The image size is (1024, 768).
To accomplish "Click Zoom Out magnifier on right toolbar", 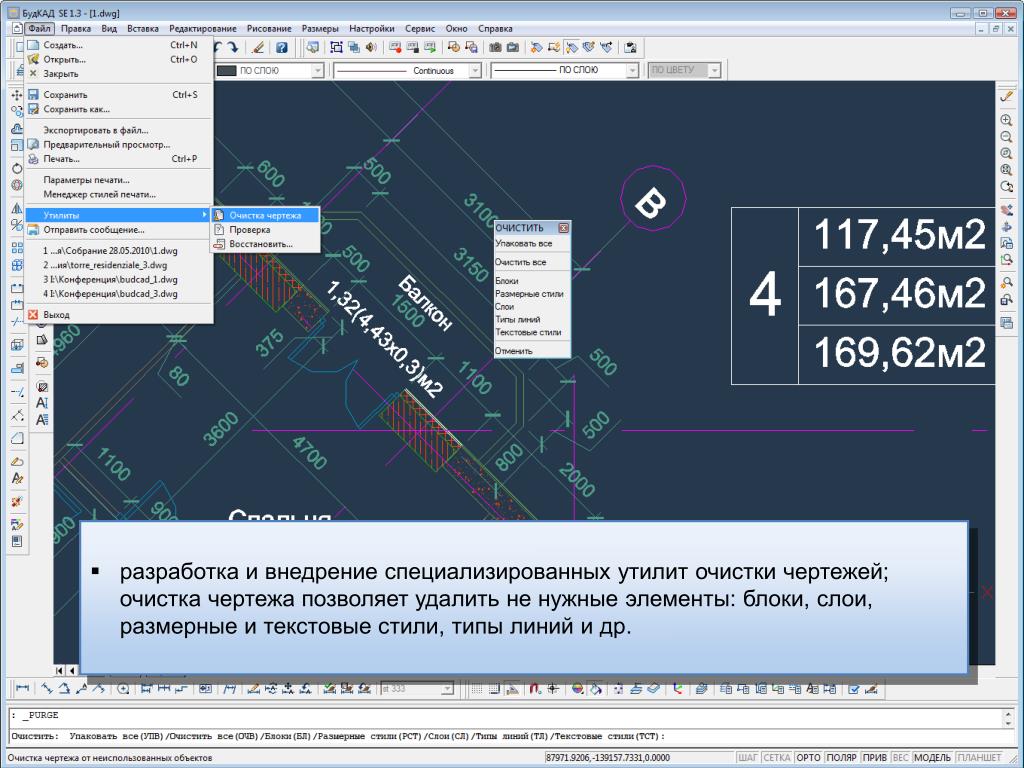I will coord(1006,136).
